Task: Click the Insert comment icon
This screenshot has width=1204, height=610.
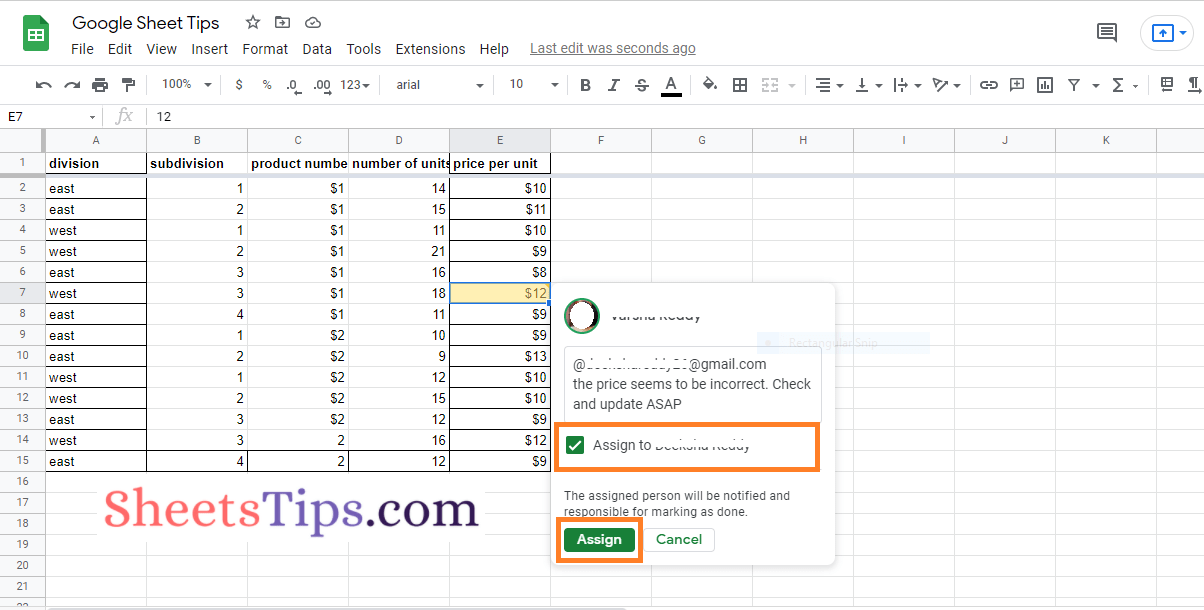Action: click(1017, 84)
